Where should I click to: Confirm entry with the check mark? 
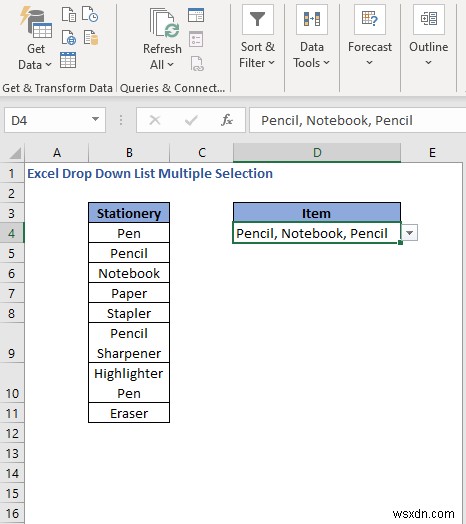tap(191, 120)
